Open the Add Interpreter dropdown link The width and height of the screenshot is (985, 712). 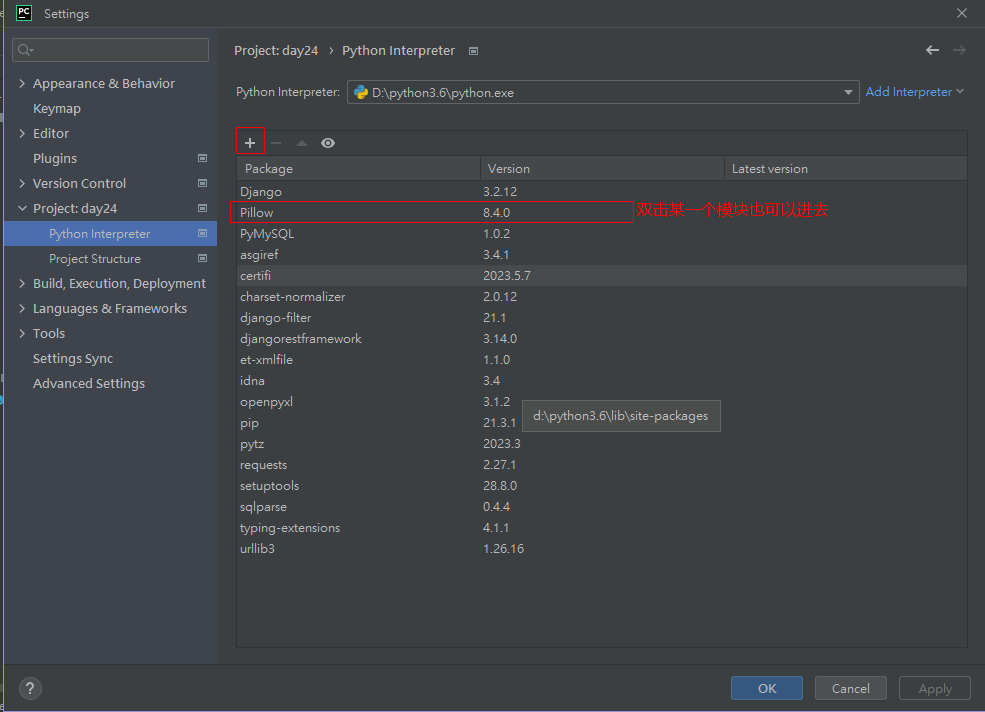[914, 92]
